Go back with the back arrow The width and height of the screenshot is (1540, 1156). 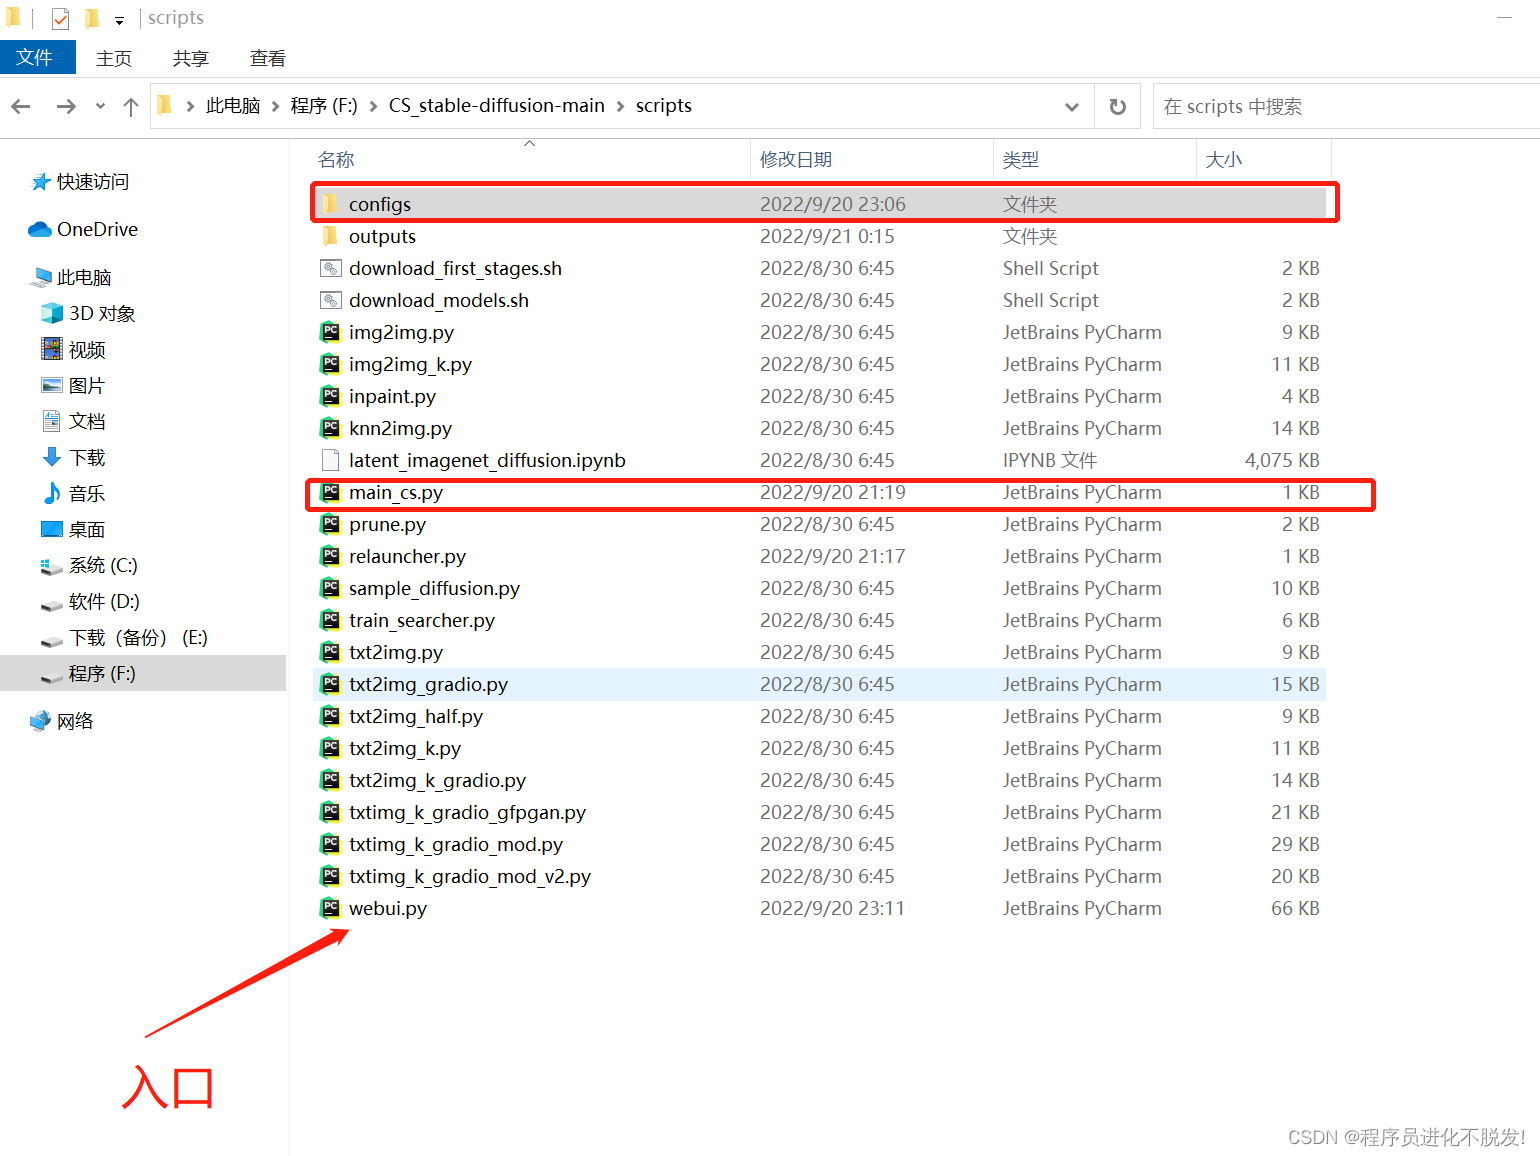21,106
